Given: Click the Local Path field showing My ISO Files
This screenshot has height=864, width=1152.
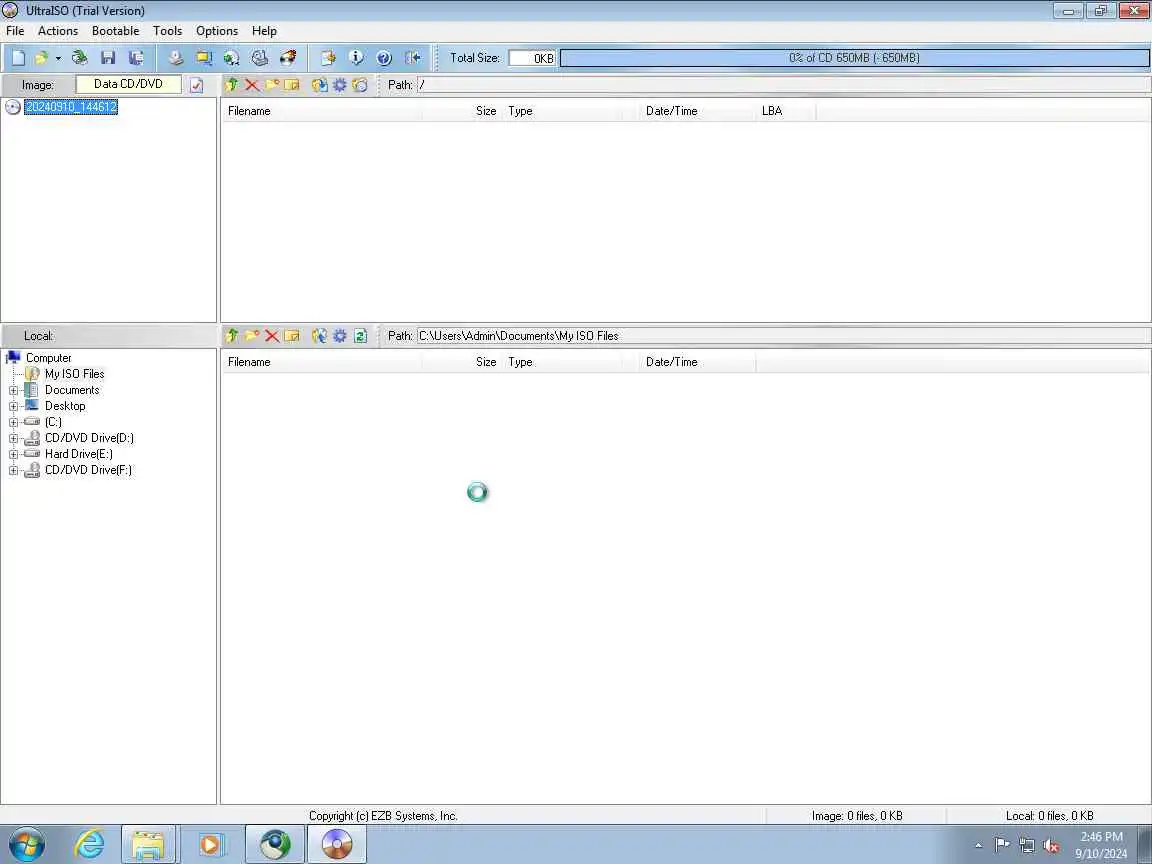Looking at the screenshot, I should tap(782, 336).
